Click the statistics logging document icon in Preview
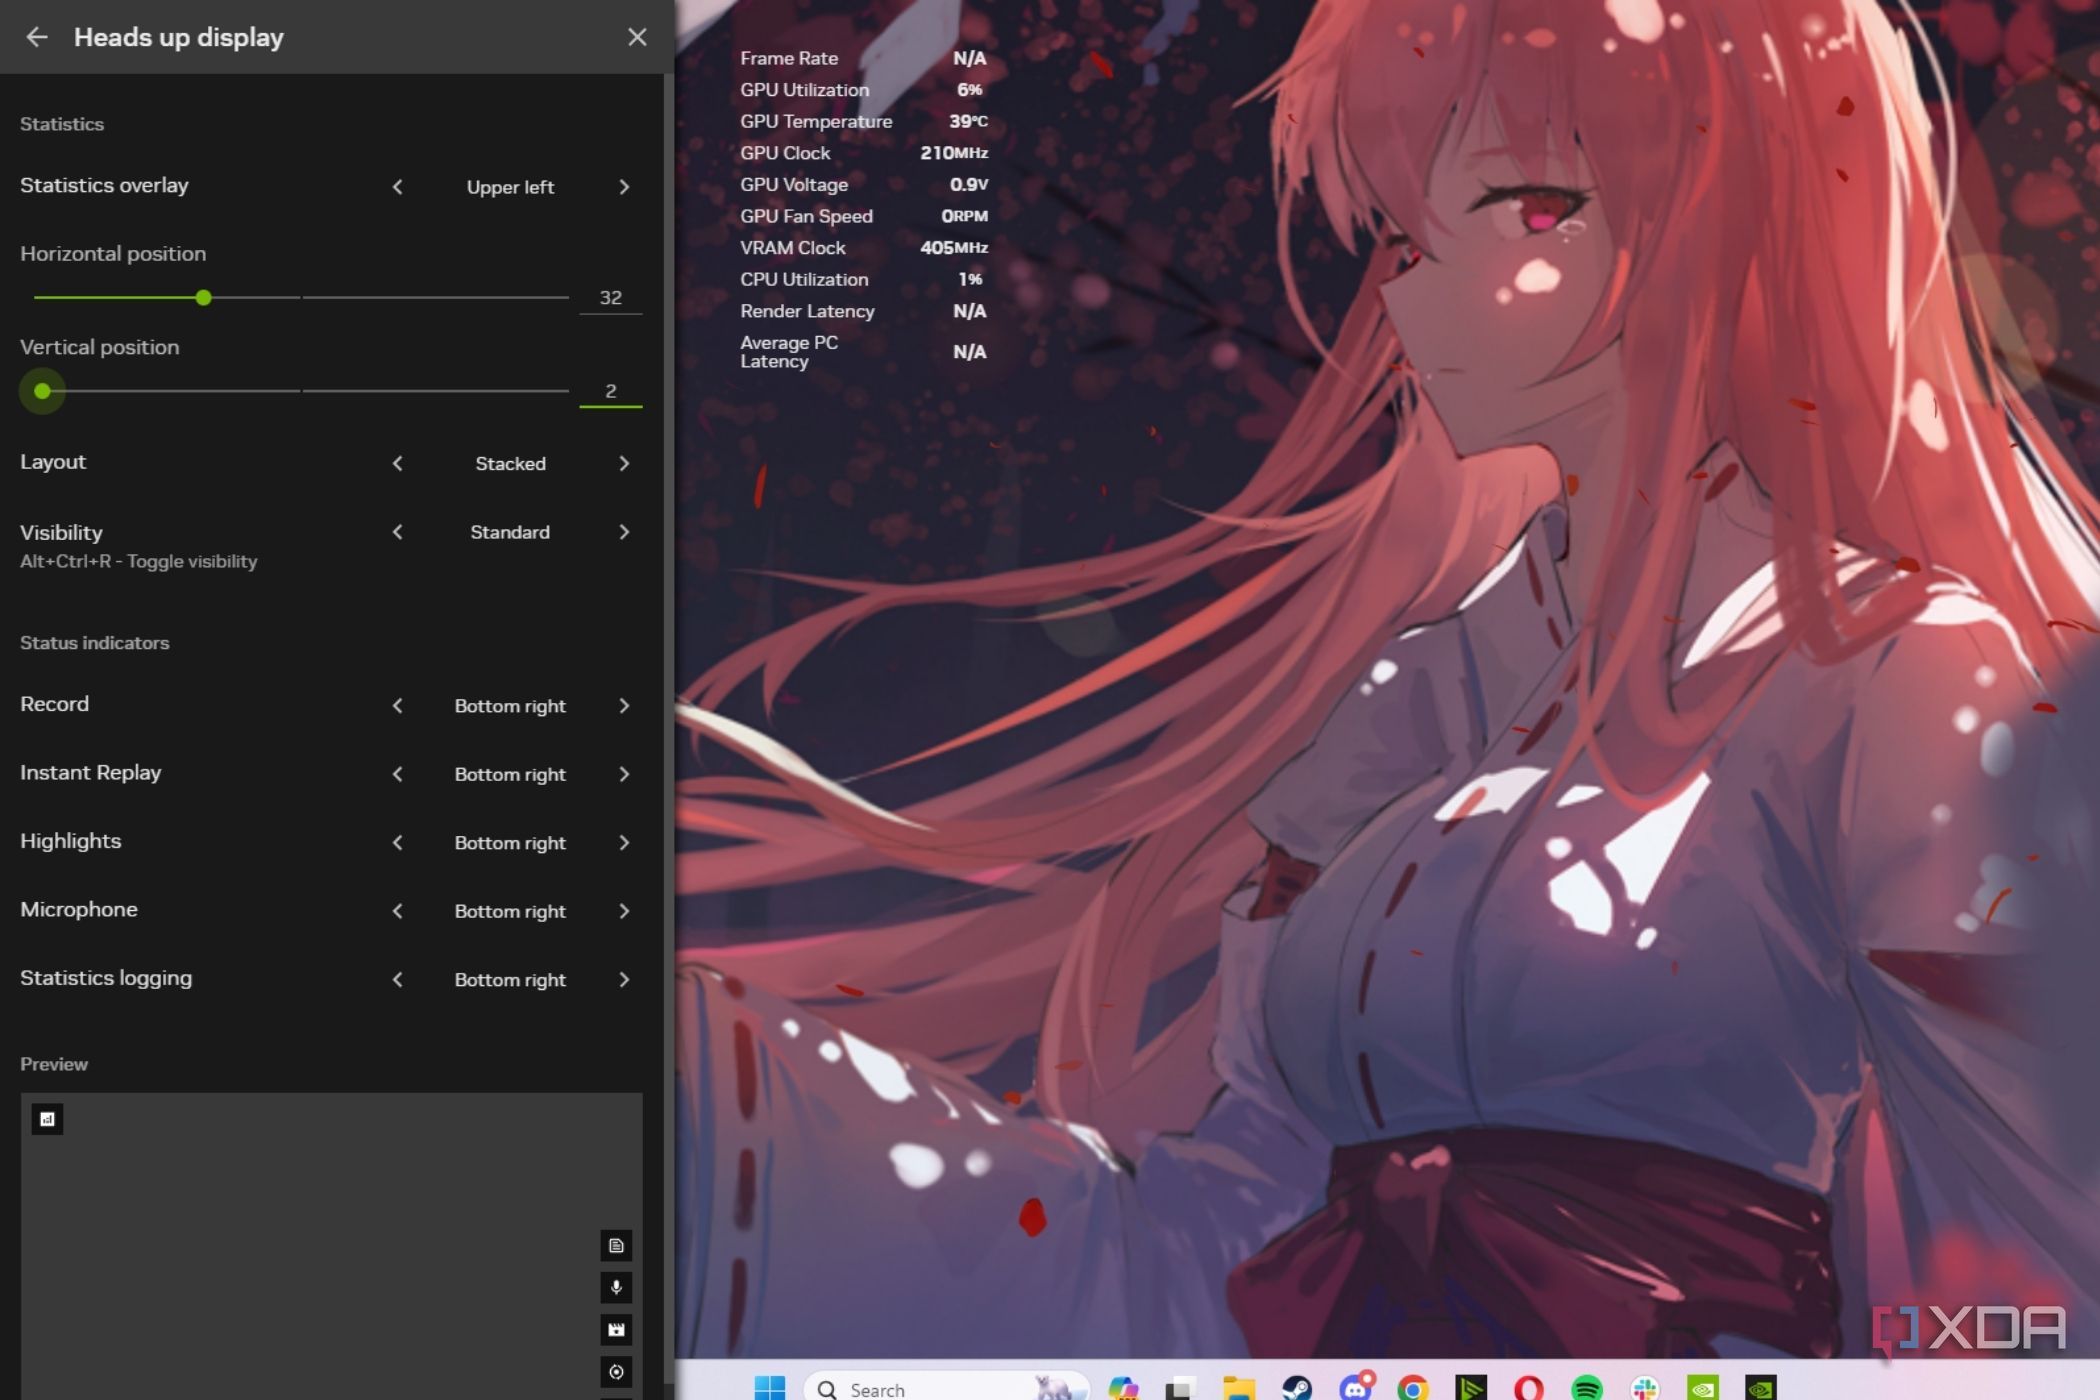The width and height of the screenshot is (2100, 1400). [616, 1245]
